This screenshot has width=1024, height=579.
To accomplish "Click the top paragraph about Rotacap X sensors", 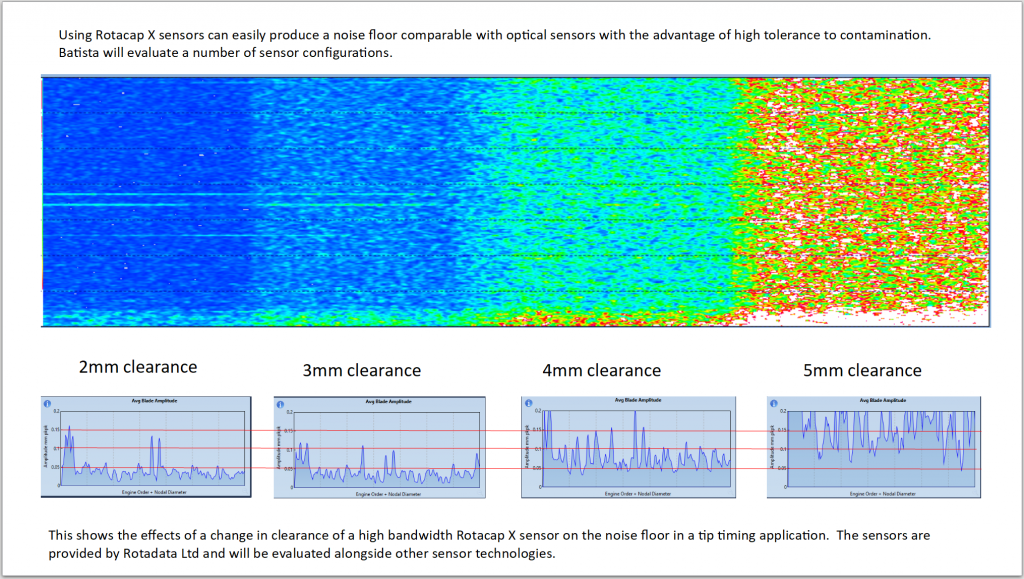I will pos(495,44).
